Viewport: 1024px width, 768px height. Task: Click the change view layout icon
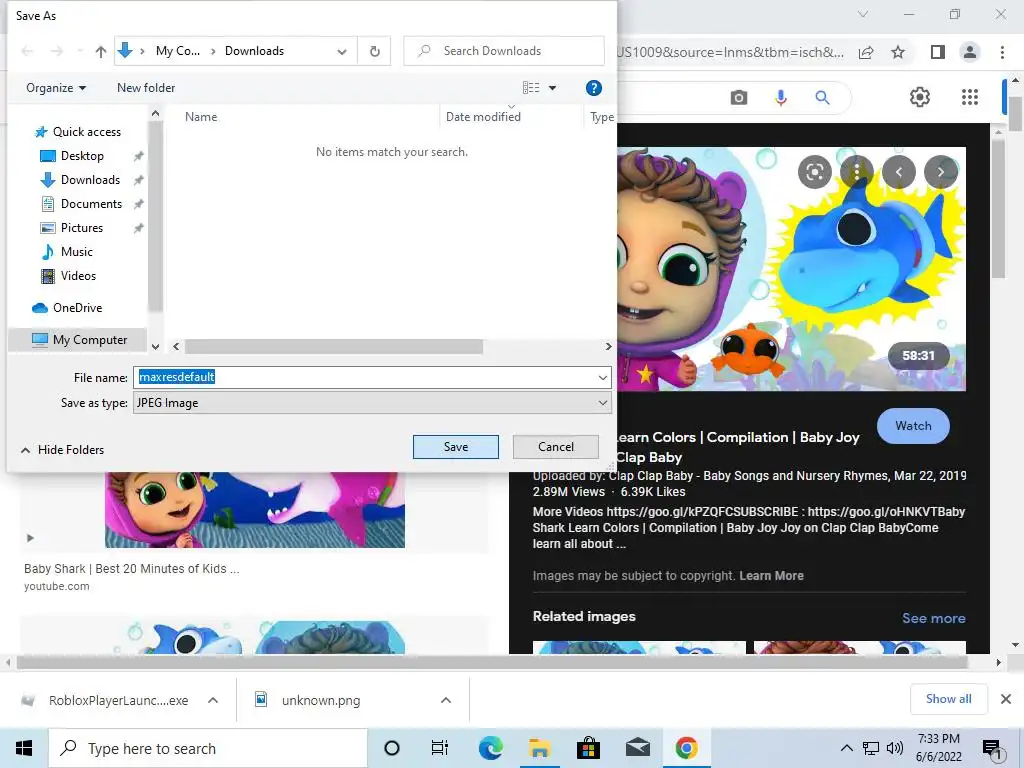531,88
